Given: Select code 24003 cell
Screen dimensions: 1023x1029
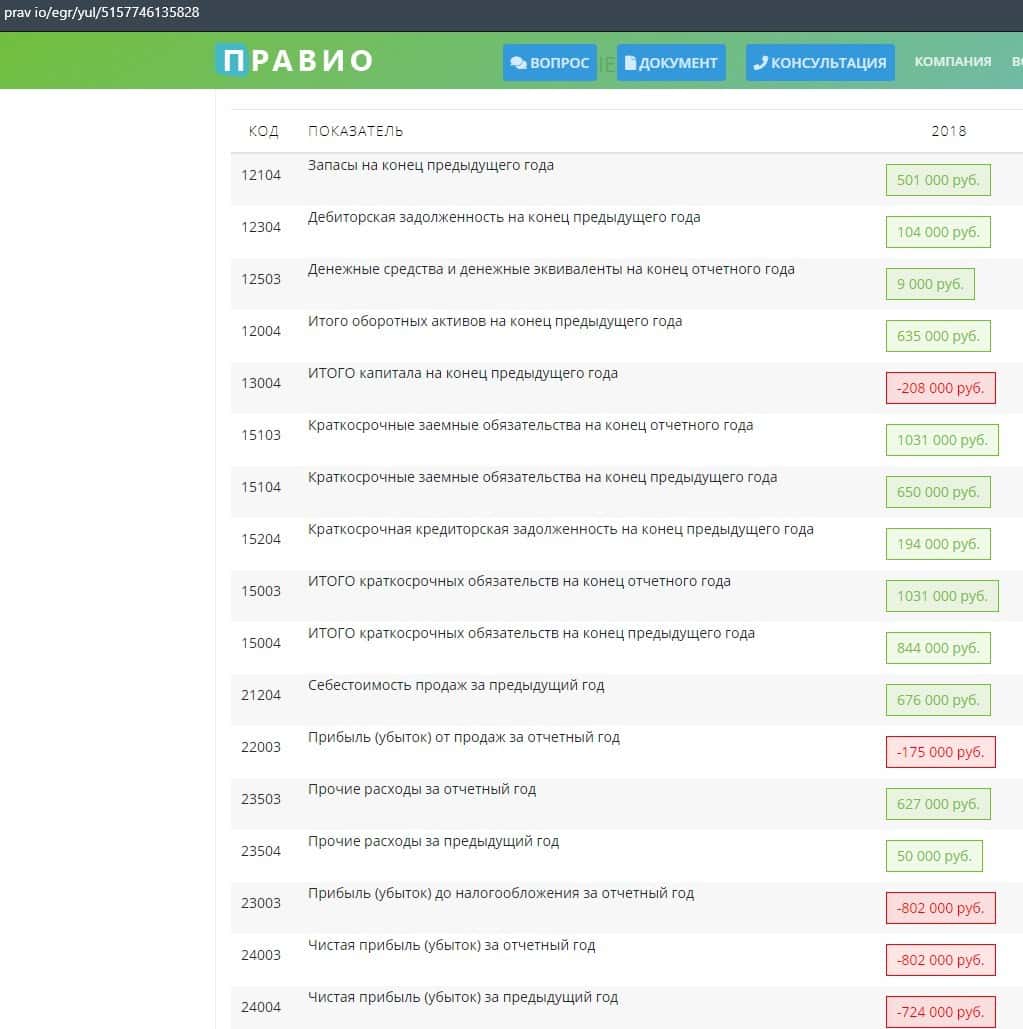Looking at the screenshot, I should click(261, 955).
